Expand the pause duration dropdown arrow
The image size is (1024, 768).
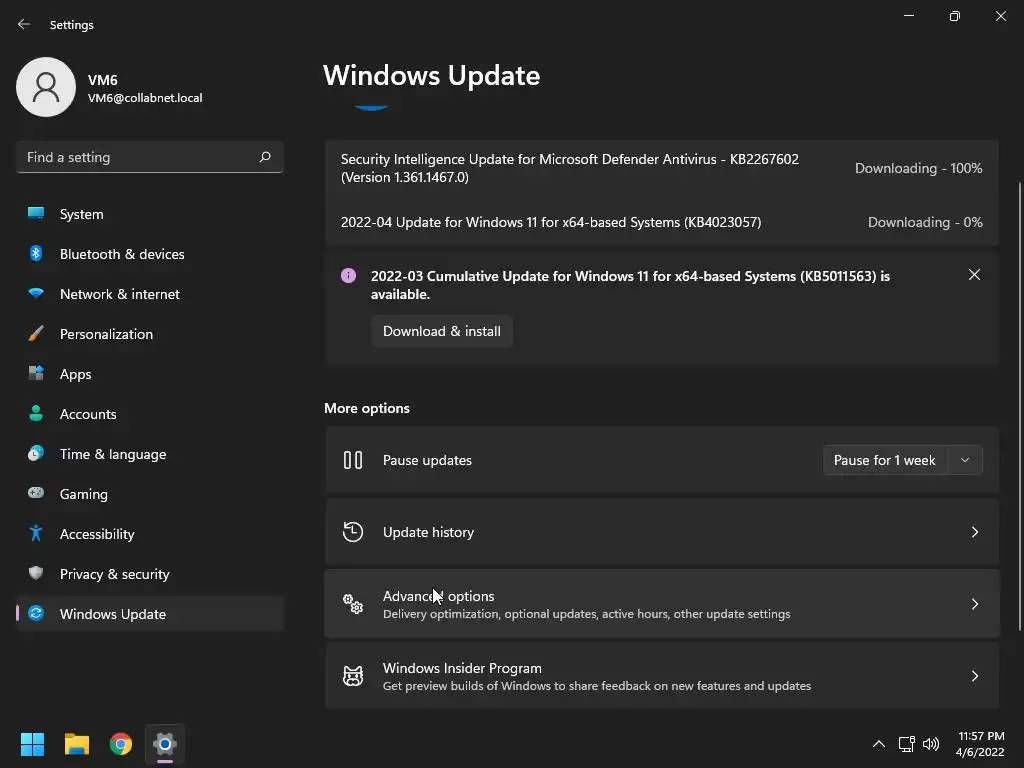(965, 460)
